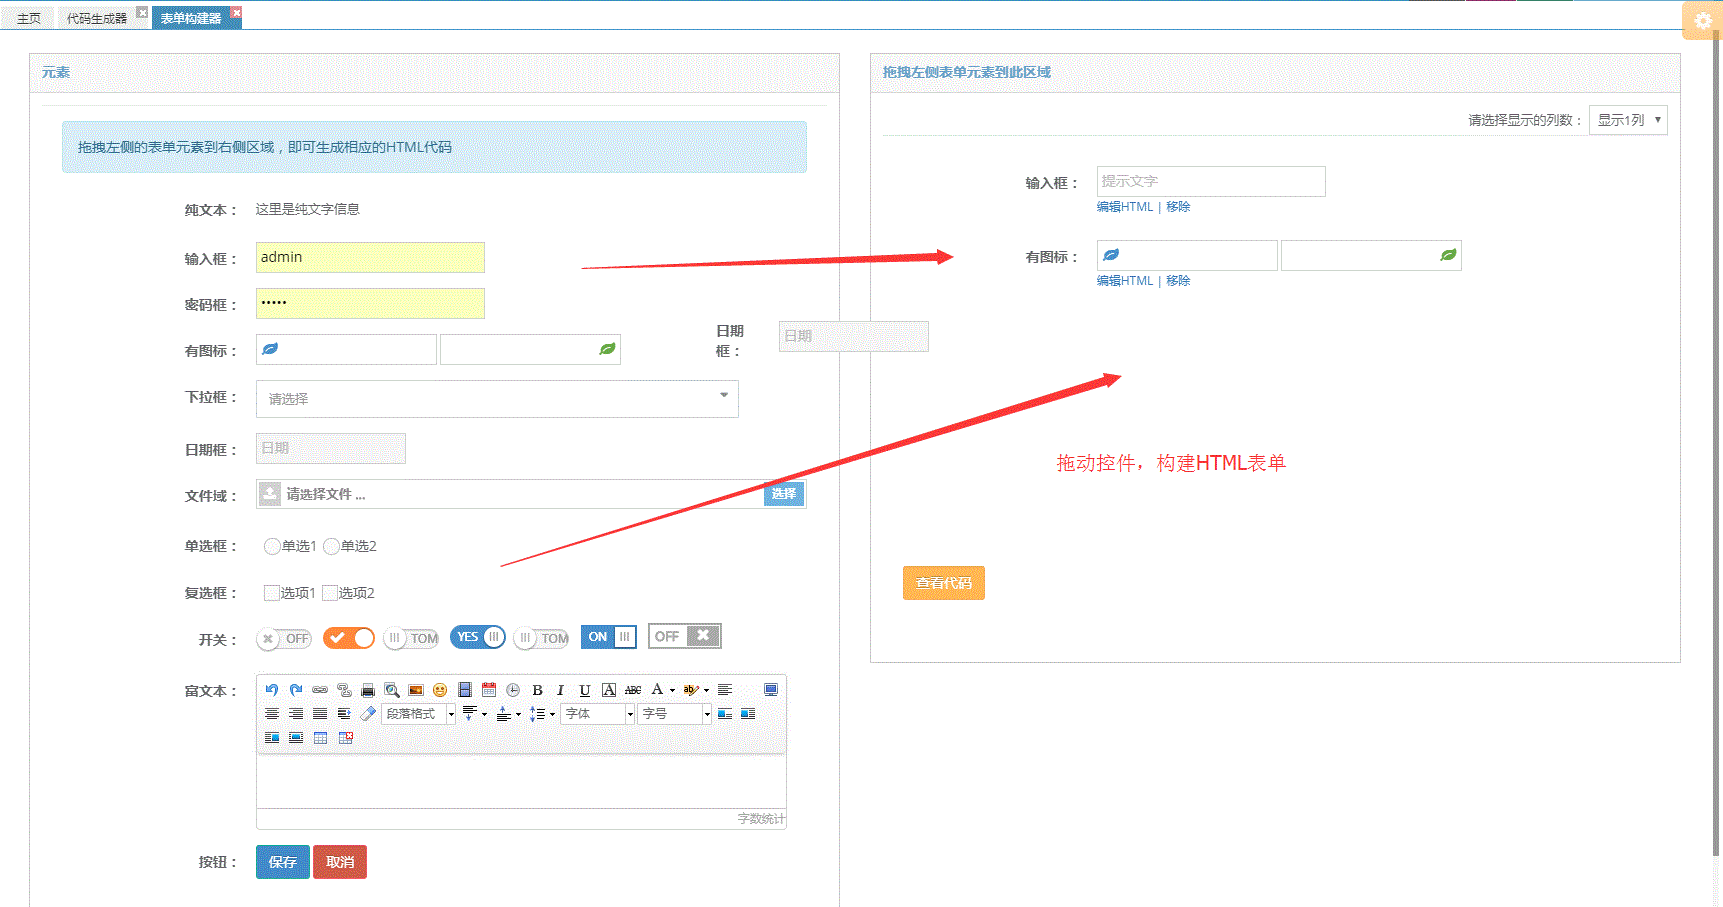Screen dimensions: 1723x907
Task: Insert the date using the calendar icon
Action: pyautogui.click(x=489, y=690)
